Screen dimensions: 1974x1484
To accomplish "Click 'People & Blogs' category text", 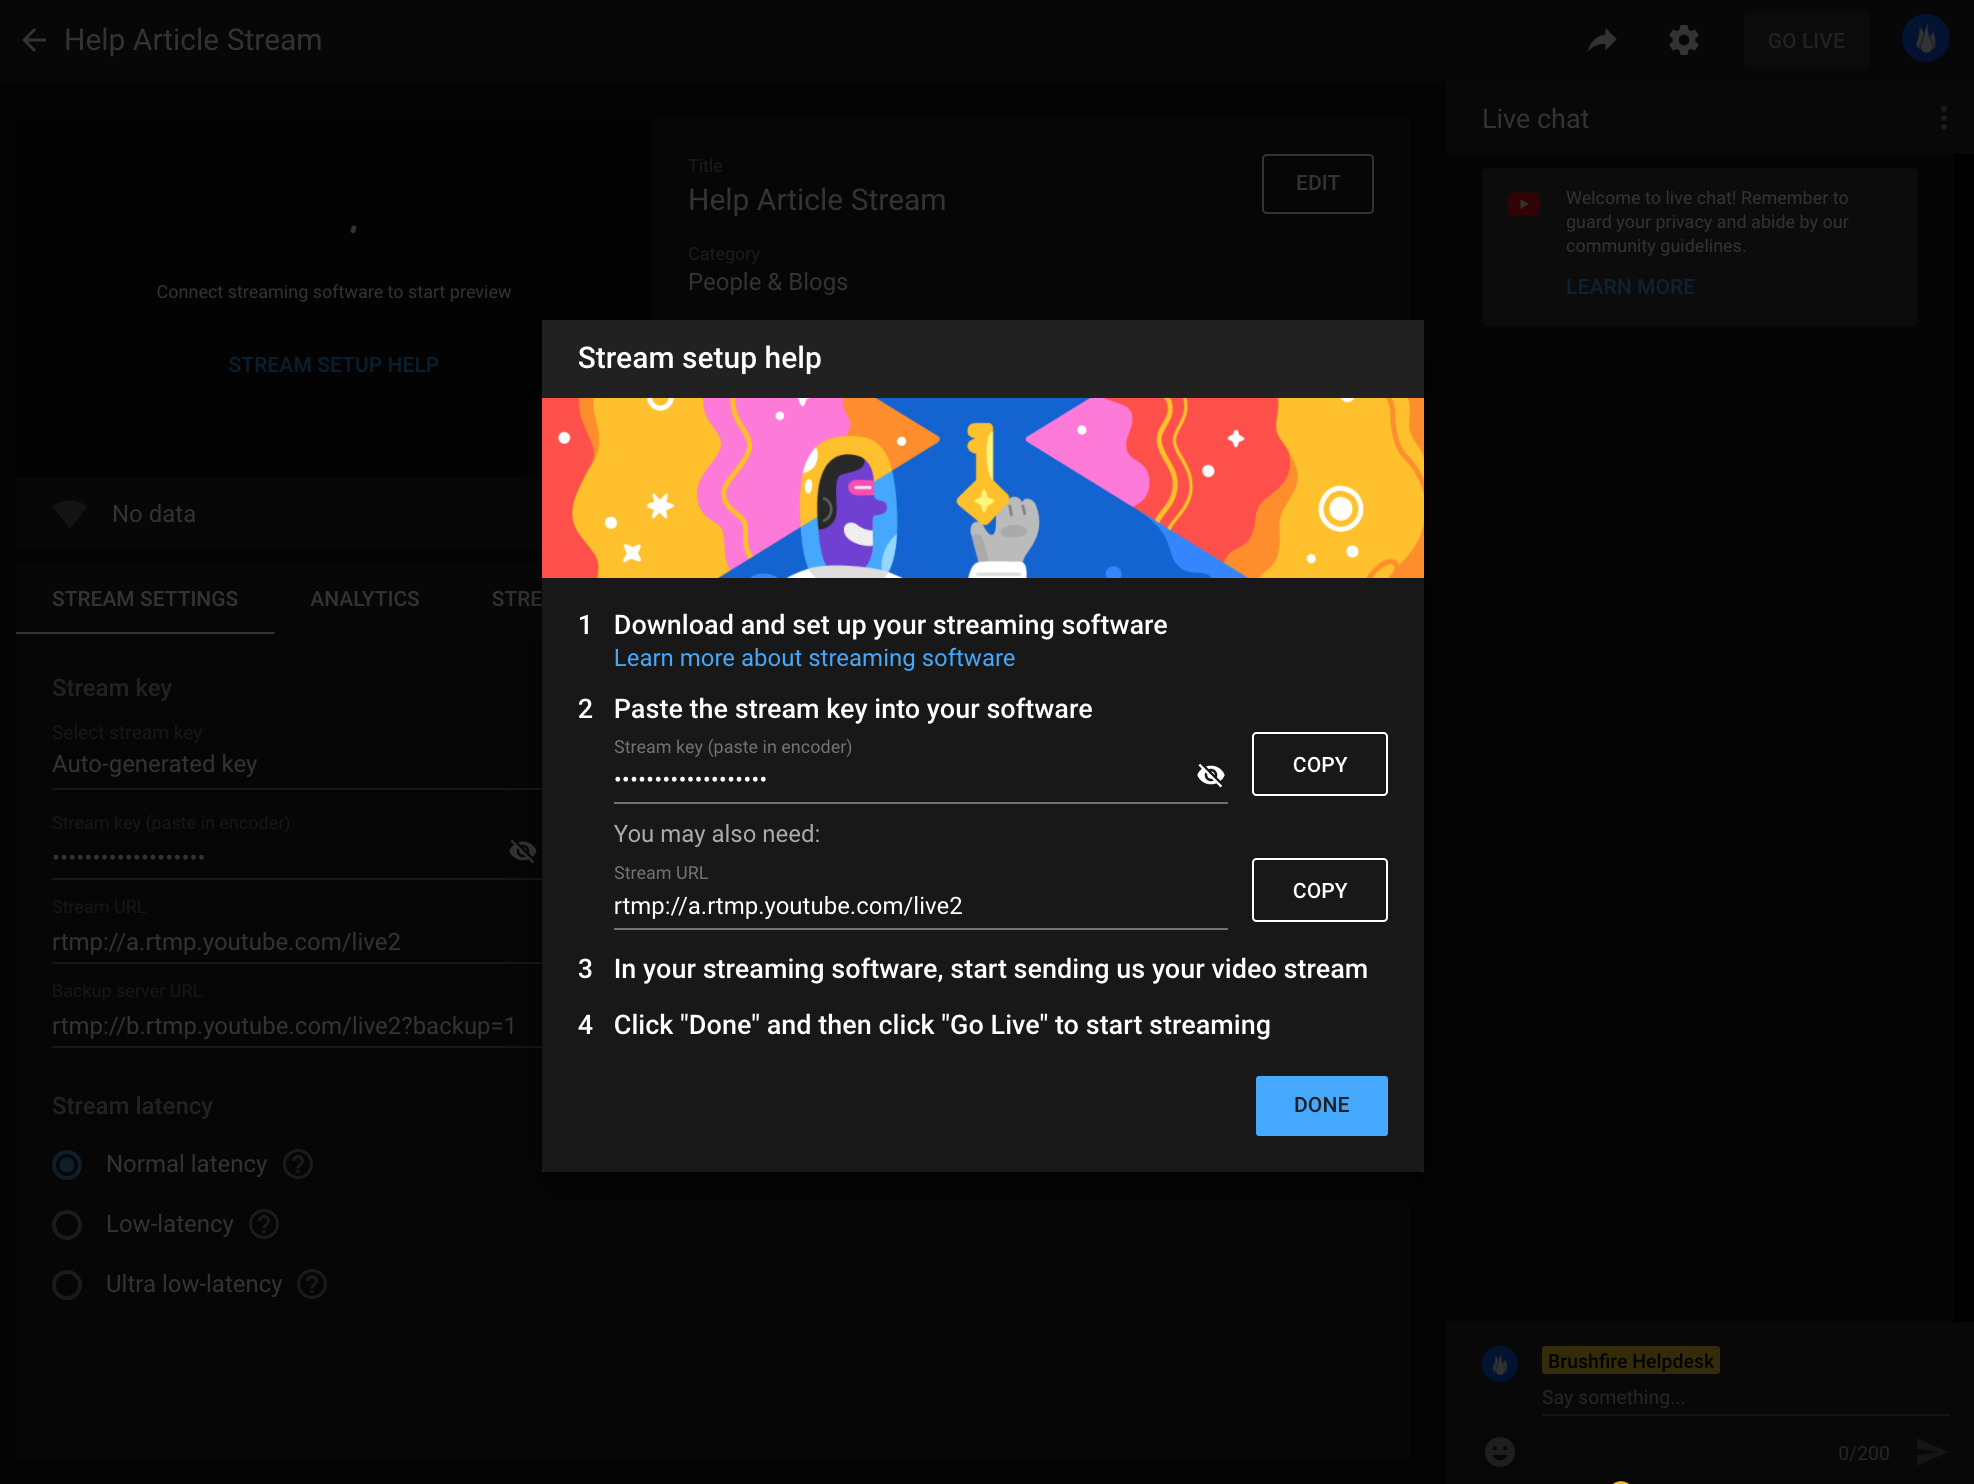I will (767, 282).
